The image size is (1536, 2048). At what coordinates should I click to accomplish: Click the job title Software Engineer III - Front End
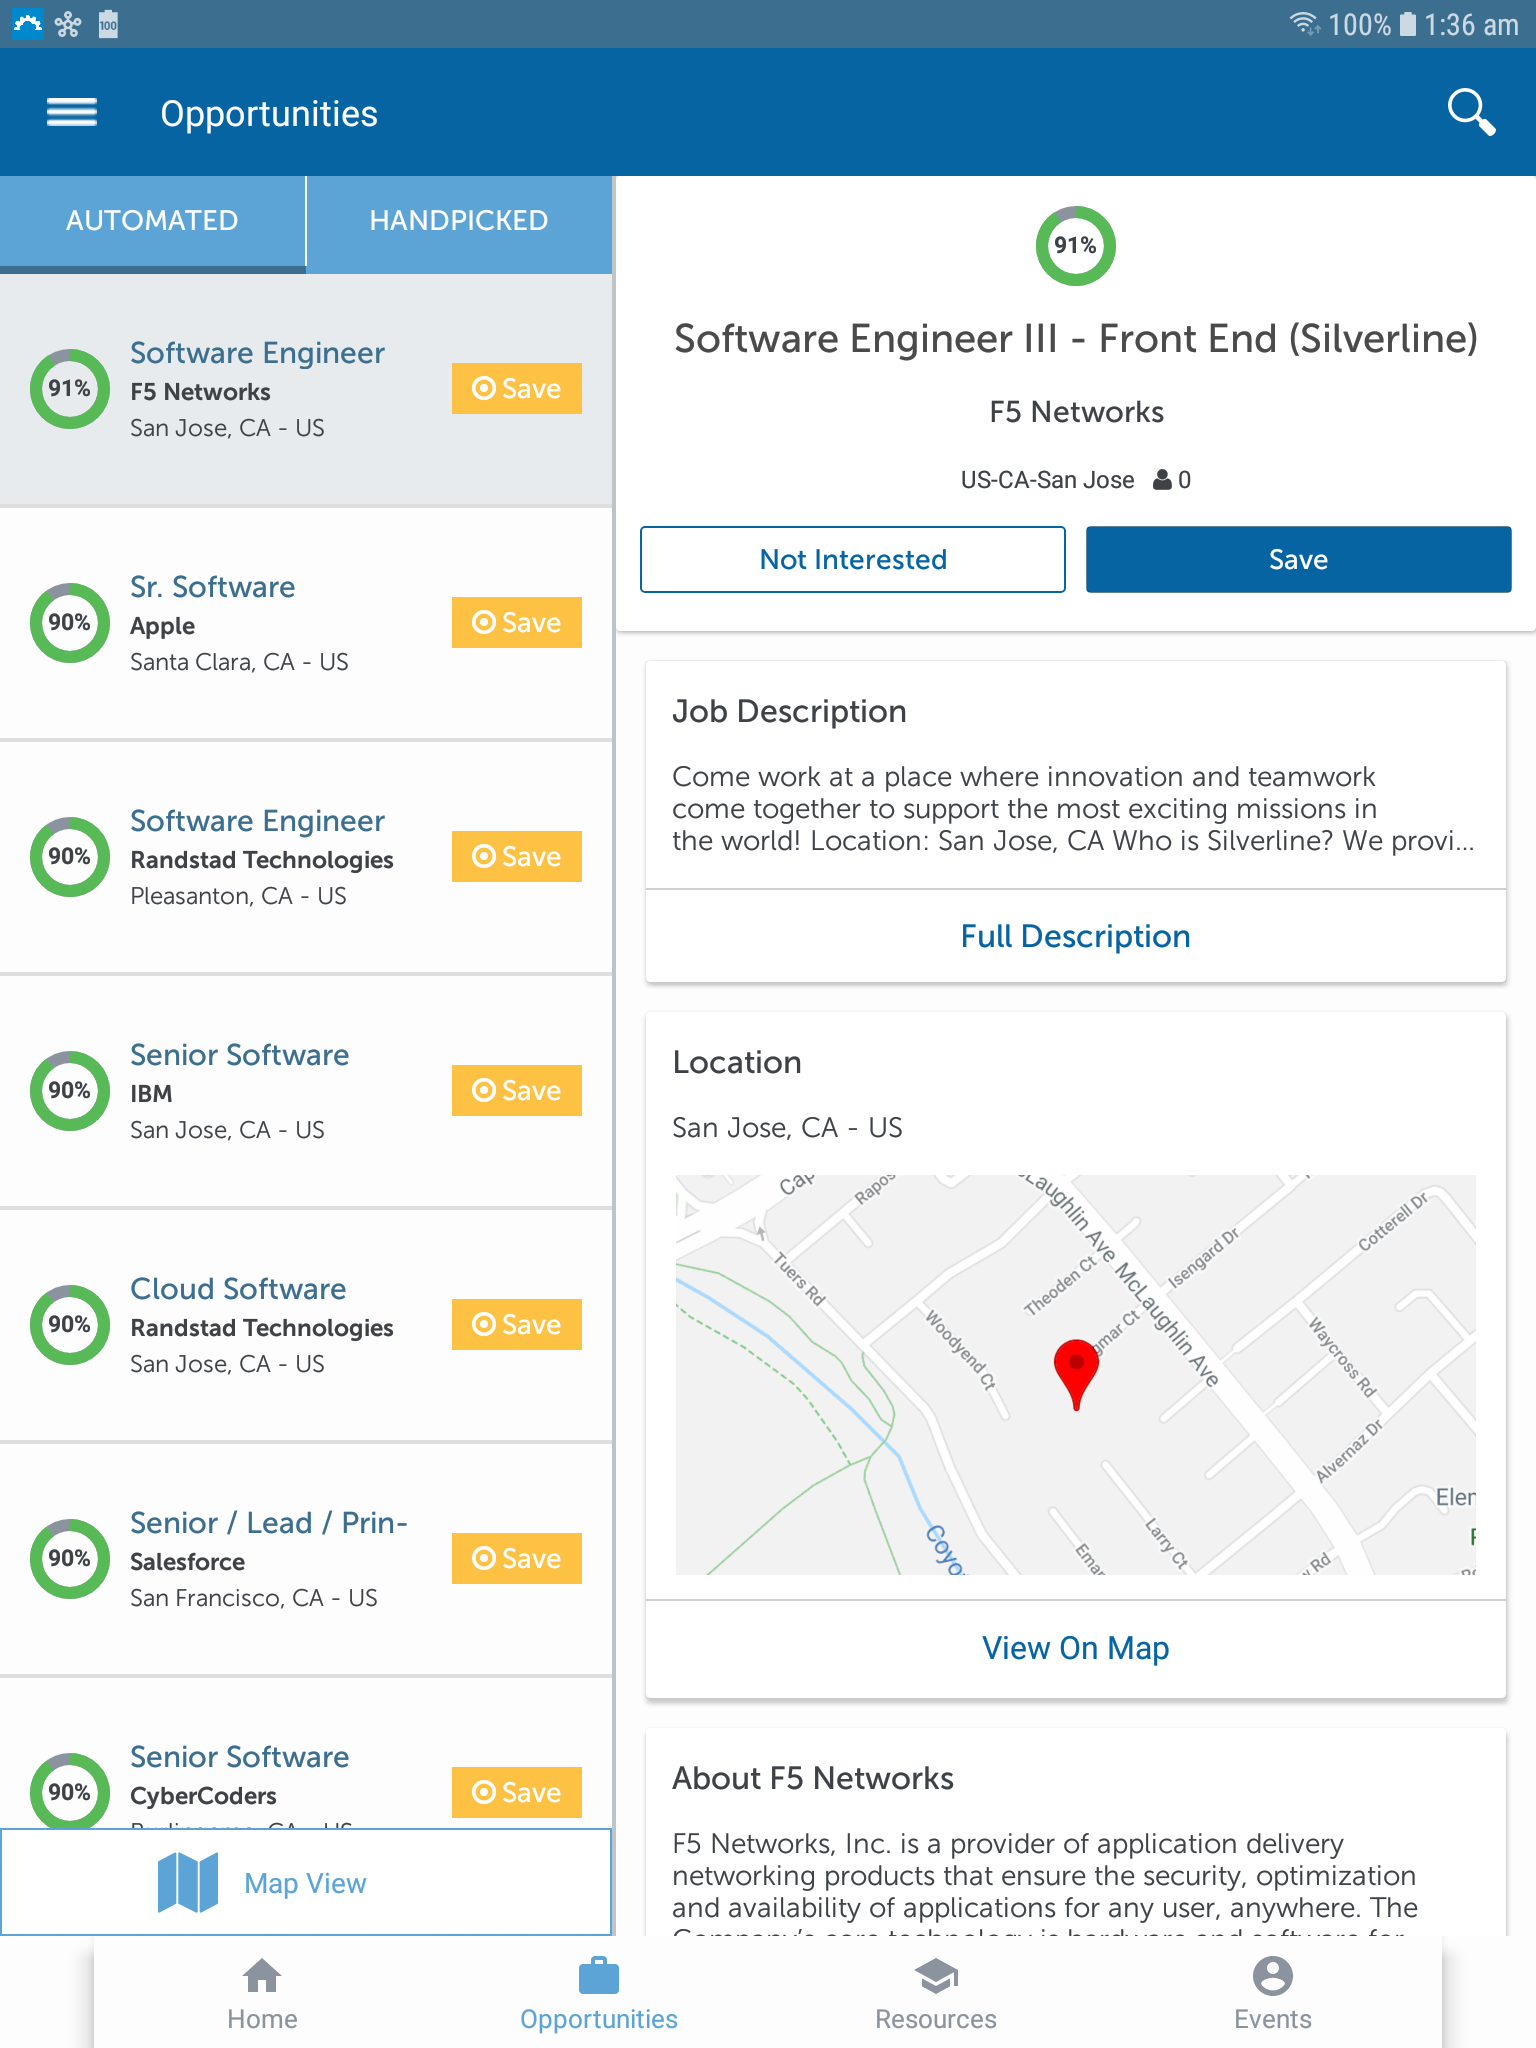coord(1075,339)
